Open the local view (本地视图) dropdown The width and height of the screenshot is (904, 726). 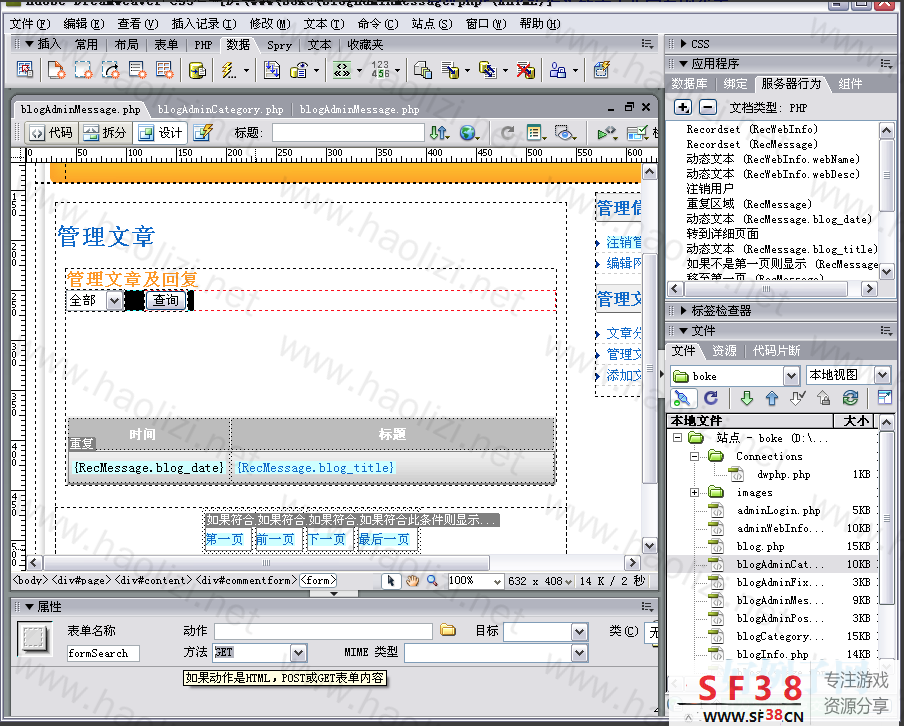[x=882, y=375]
